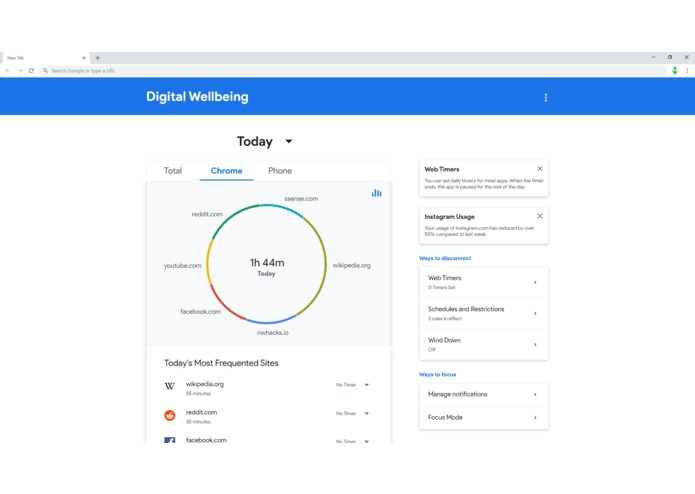
Task: Open the bar chart view icon
Action: pos(376,193)
